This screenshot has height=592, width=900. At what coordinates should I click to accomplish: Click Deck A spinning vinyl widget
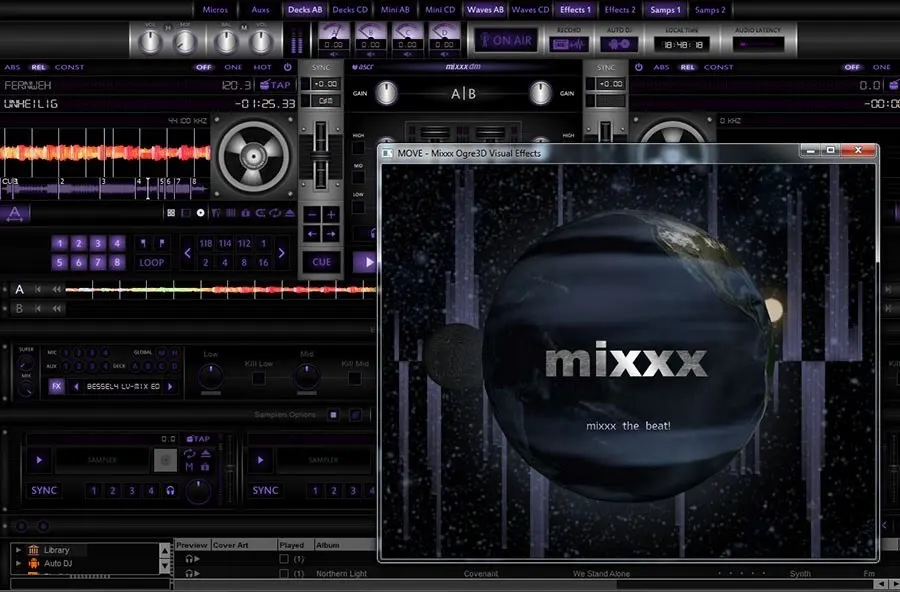[253, 156]
